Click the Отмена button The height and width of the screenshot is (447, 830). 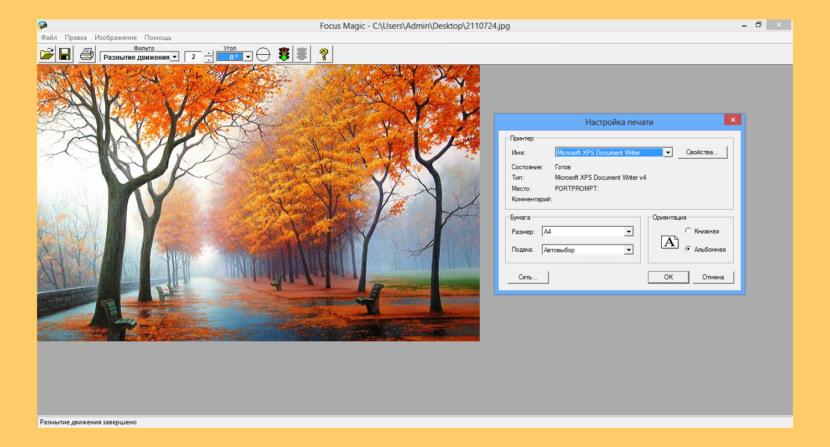tap(713, 277)
